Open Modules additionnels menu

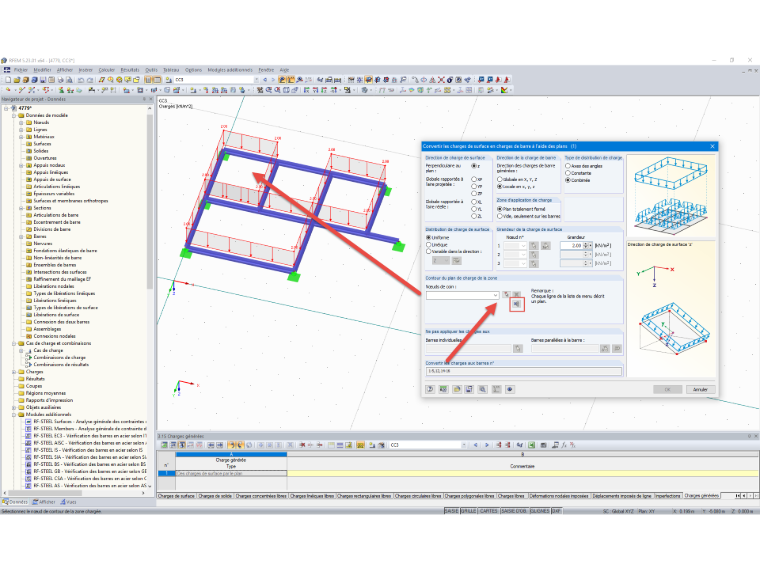(230, 70)
